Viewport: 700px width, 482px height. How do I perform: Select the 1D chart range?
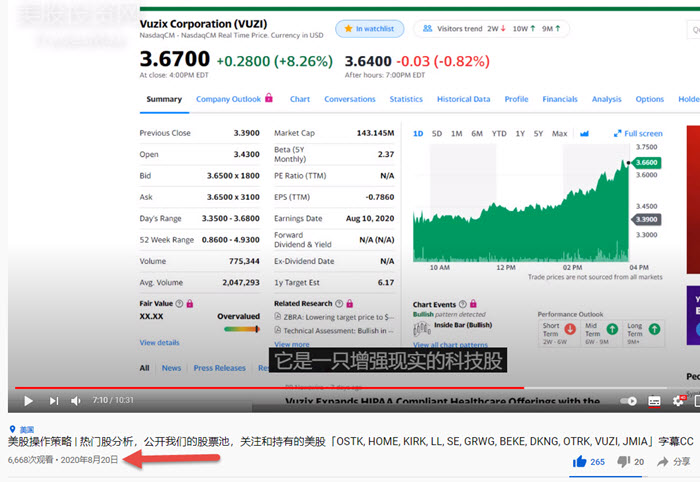418,133
